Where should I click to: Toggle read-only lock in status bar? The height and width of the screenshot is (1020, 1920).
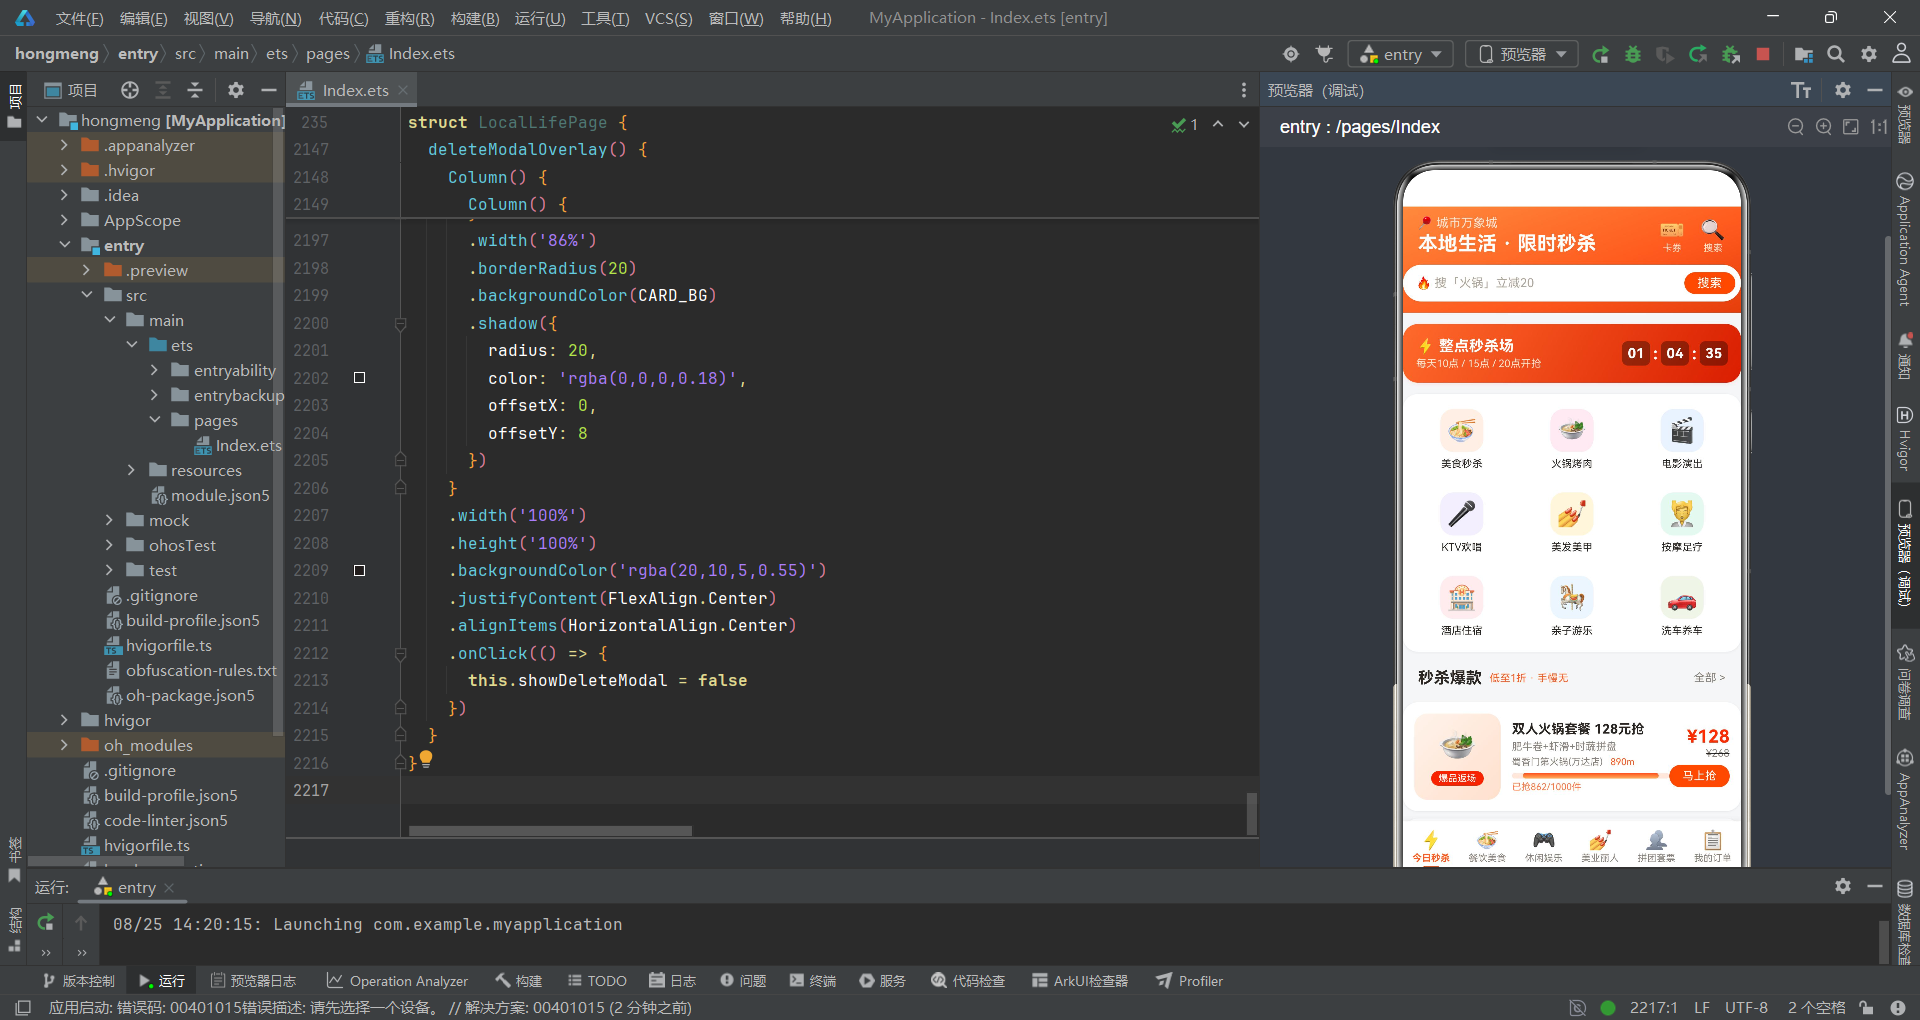(1866, 1008)
